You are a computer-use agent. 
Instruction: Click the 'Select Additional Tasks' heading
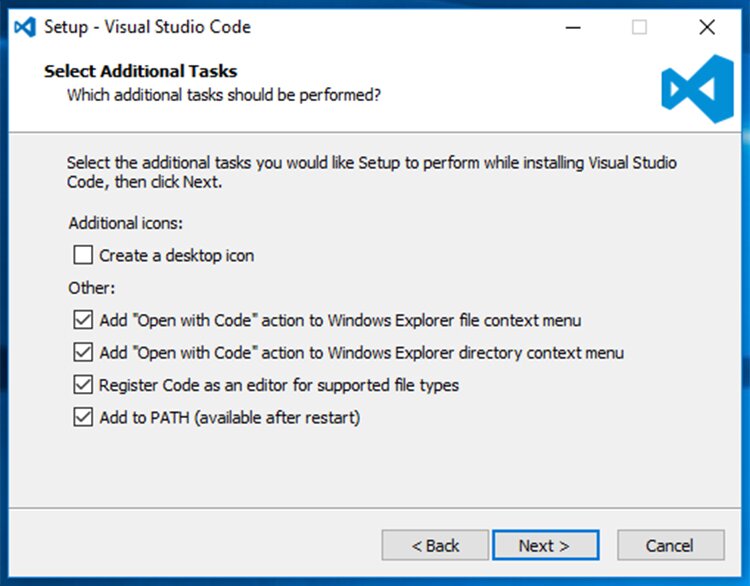141,71
